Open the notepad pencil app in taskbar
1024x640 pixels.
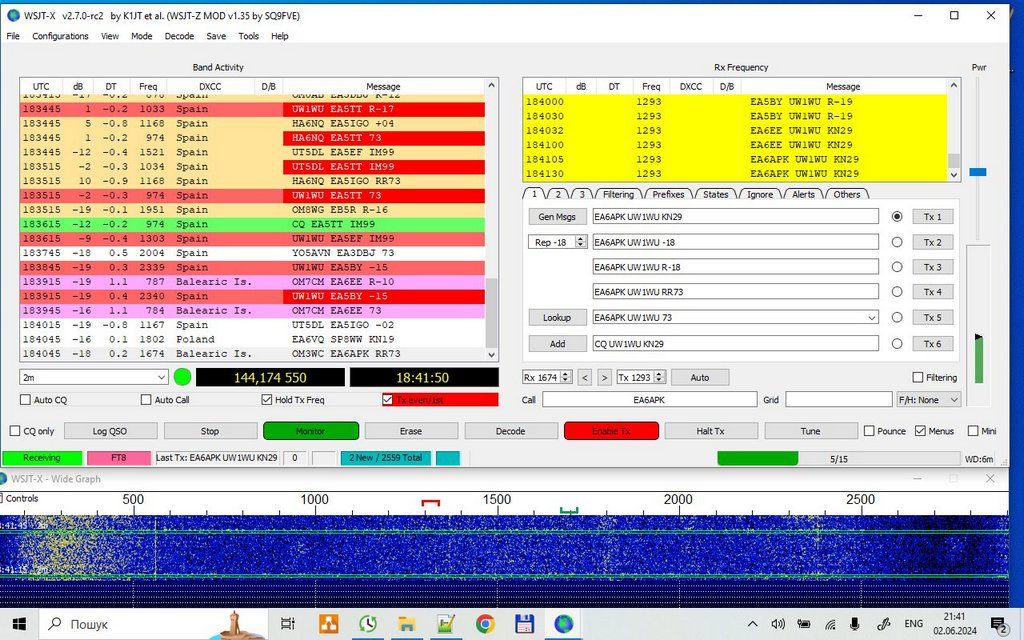tap(446, 624)
